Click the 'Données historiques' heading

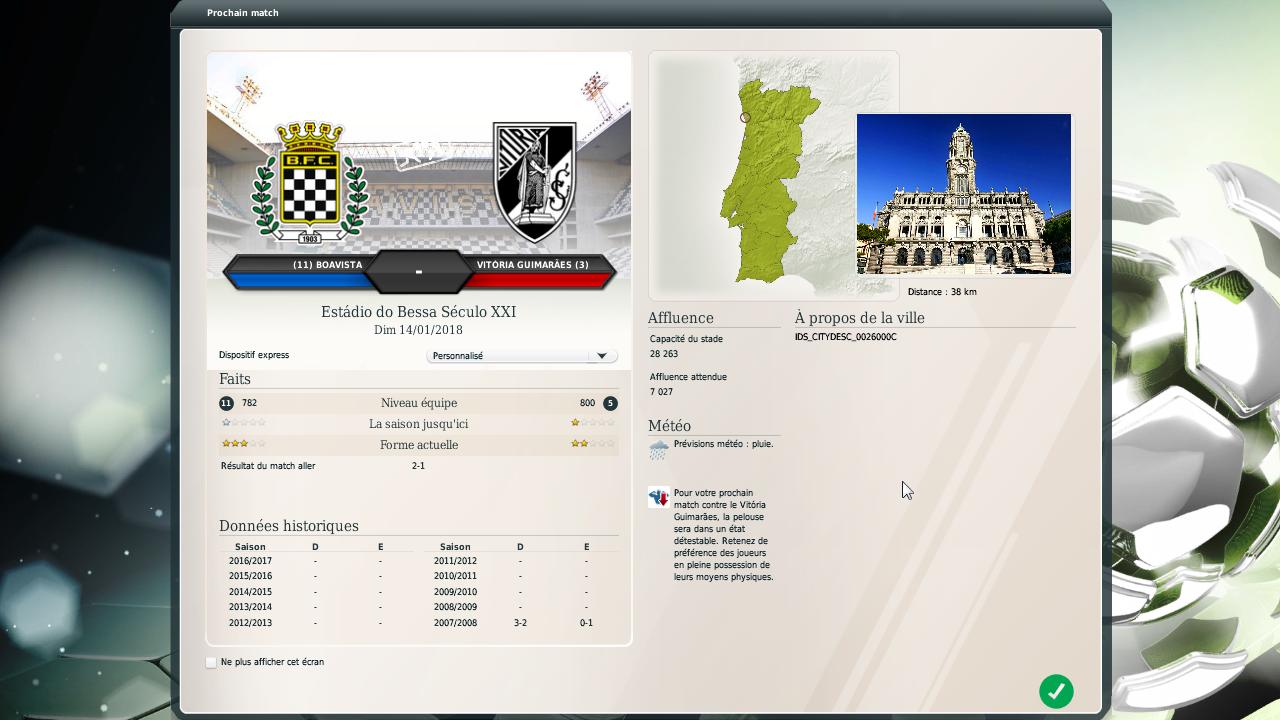pyautogui.click(x=289, y=526)
